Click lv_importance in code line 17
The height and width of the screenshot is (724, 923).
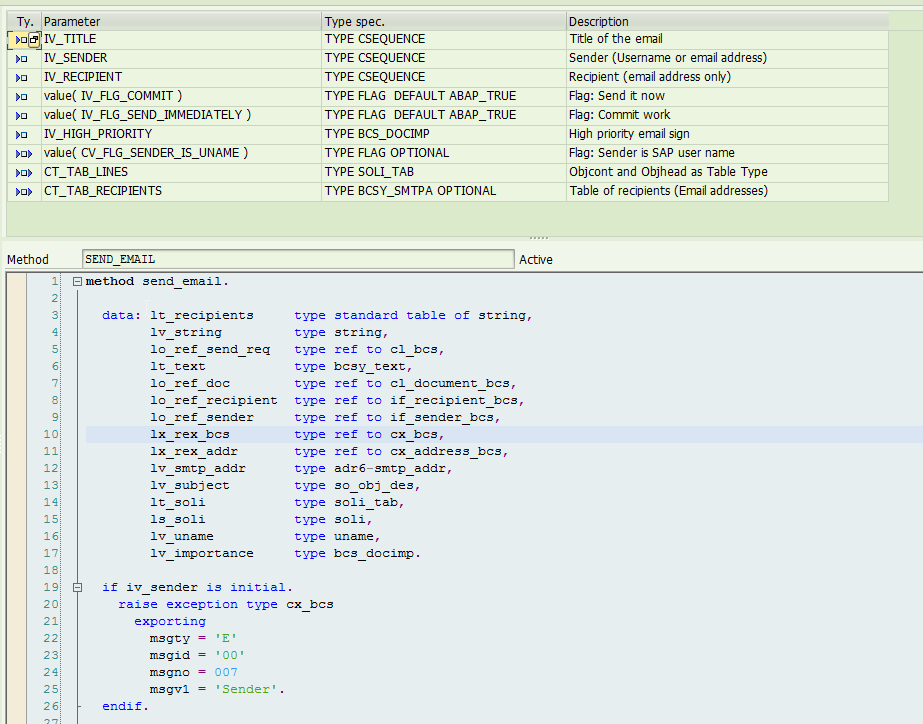coord(202,553)
